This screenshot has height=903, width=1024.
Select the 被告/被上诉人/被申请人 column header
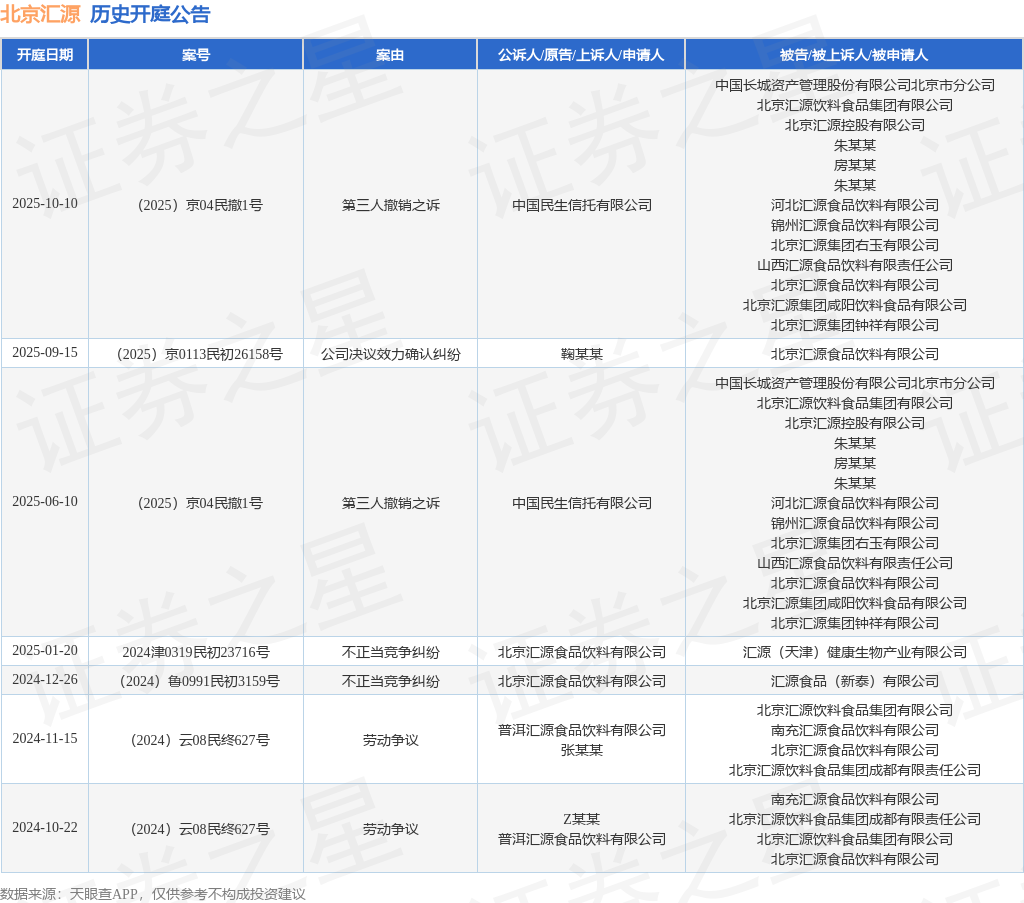[854, 55]
